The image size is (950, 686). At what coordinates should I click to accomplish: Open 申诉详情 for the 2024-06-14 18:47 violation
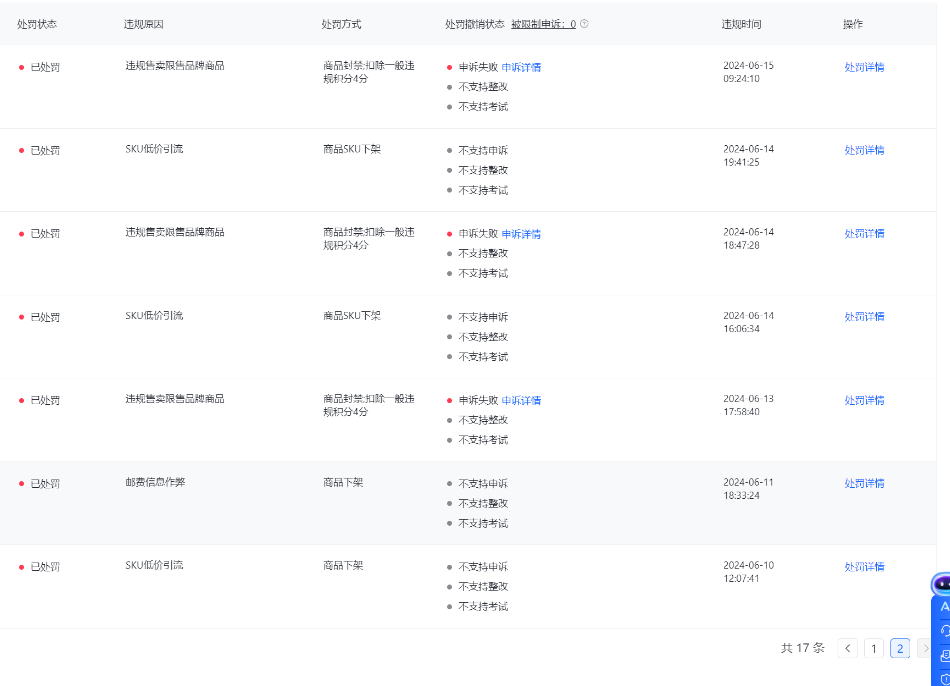click(x=521, y=234)
